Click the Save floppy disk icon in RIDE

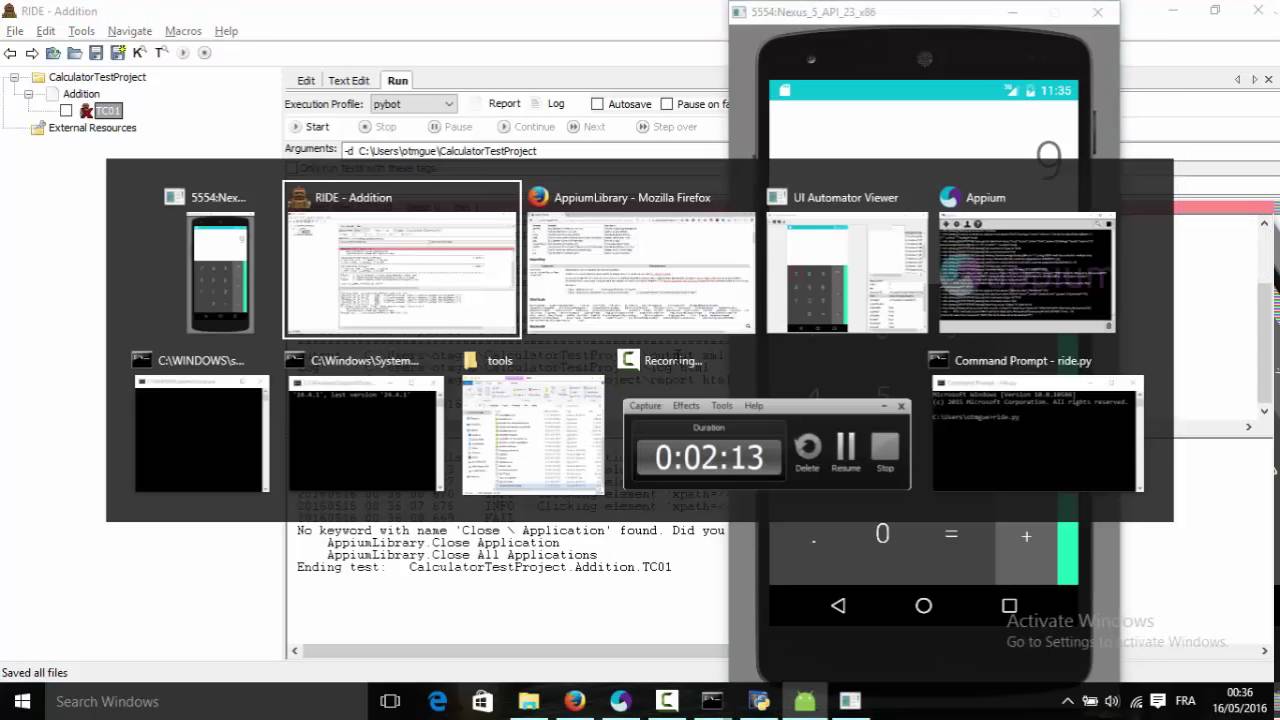(x=96, y=53)
